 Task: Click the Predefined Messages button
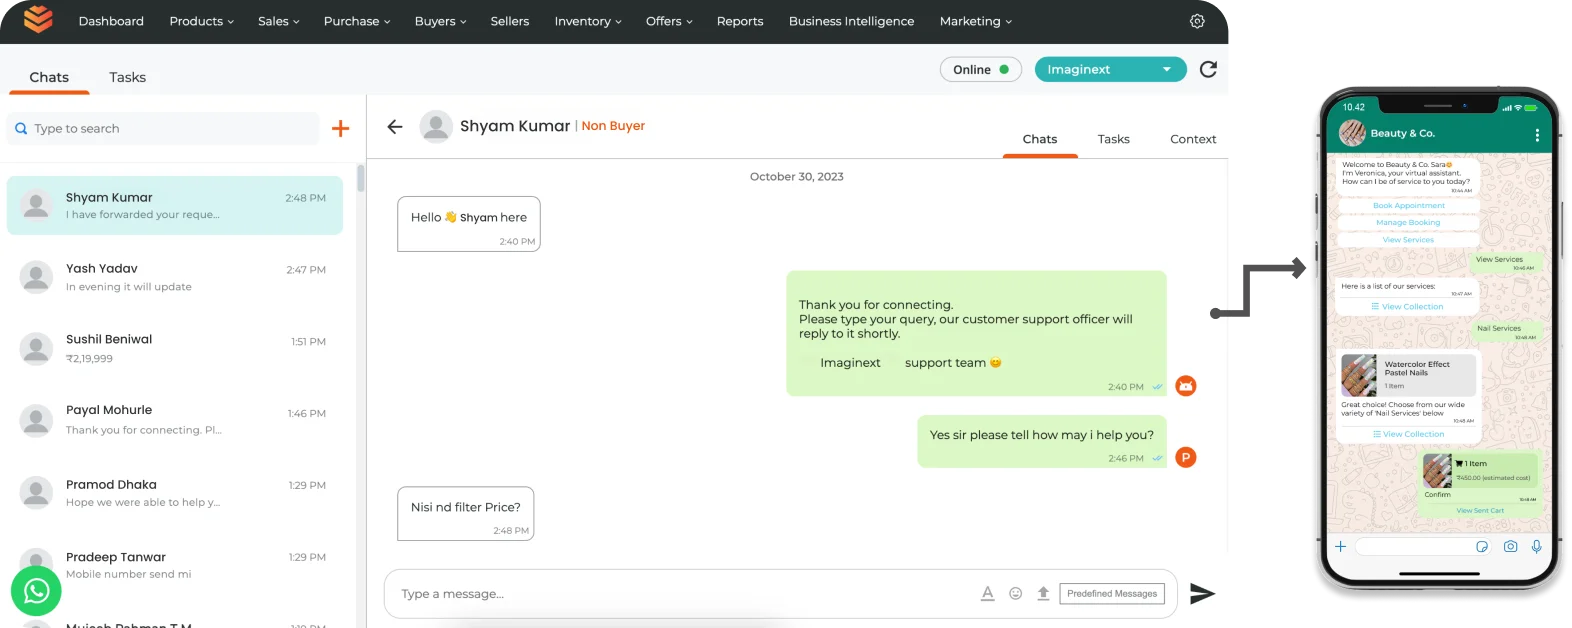click(1112, 593)
